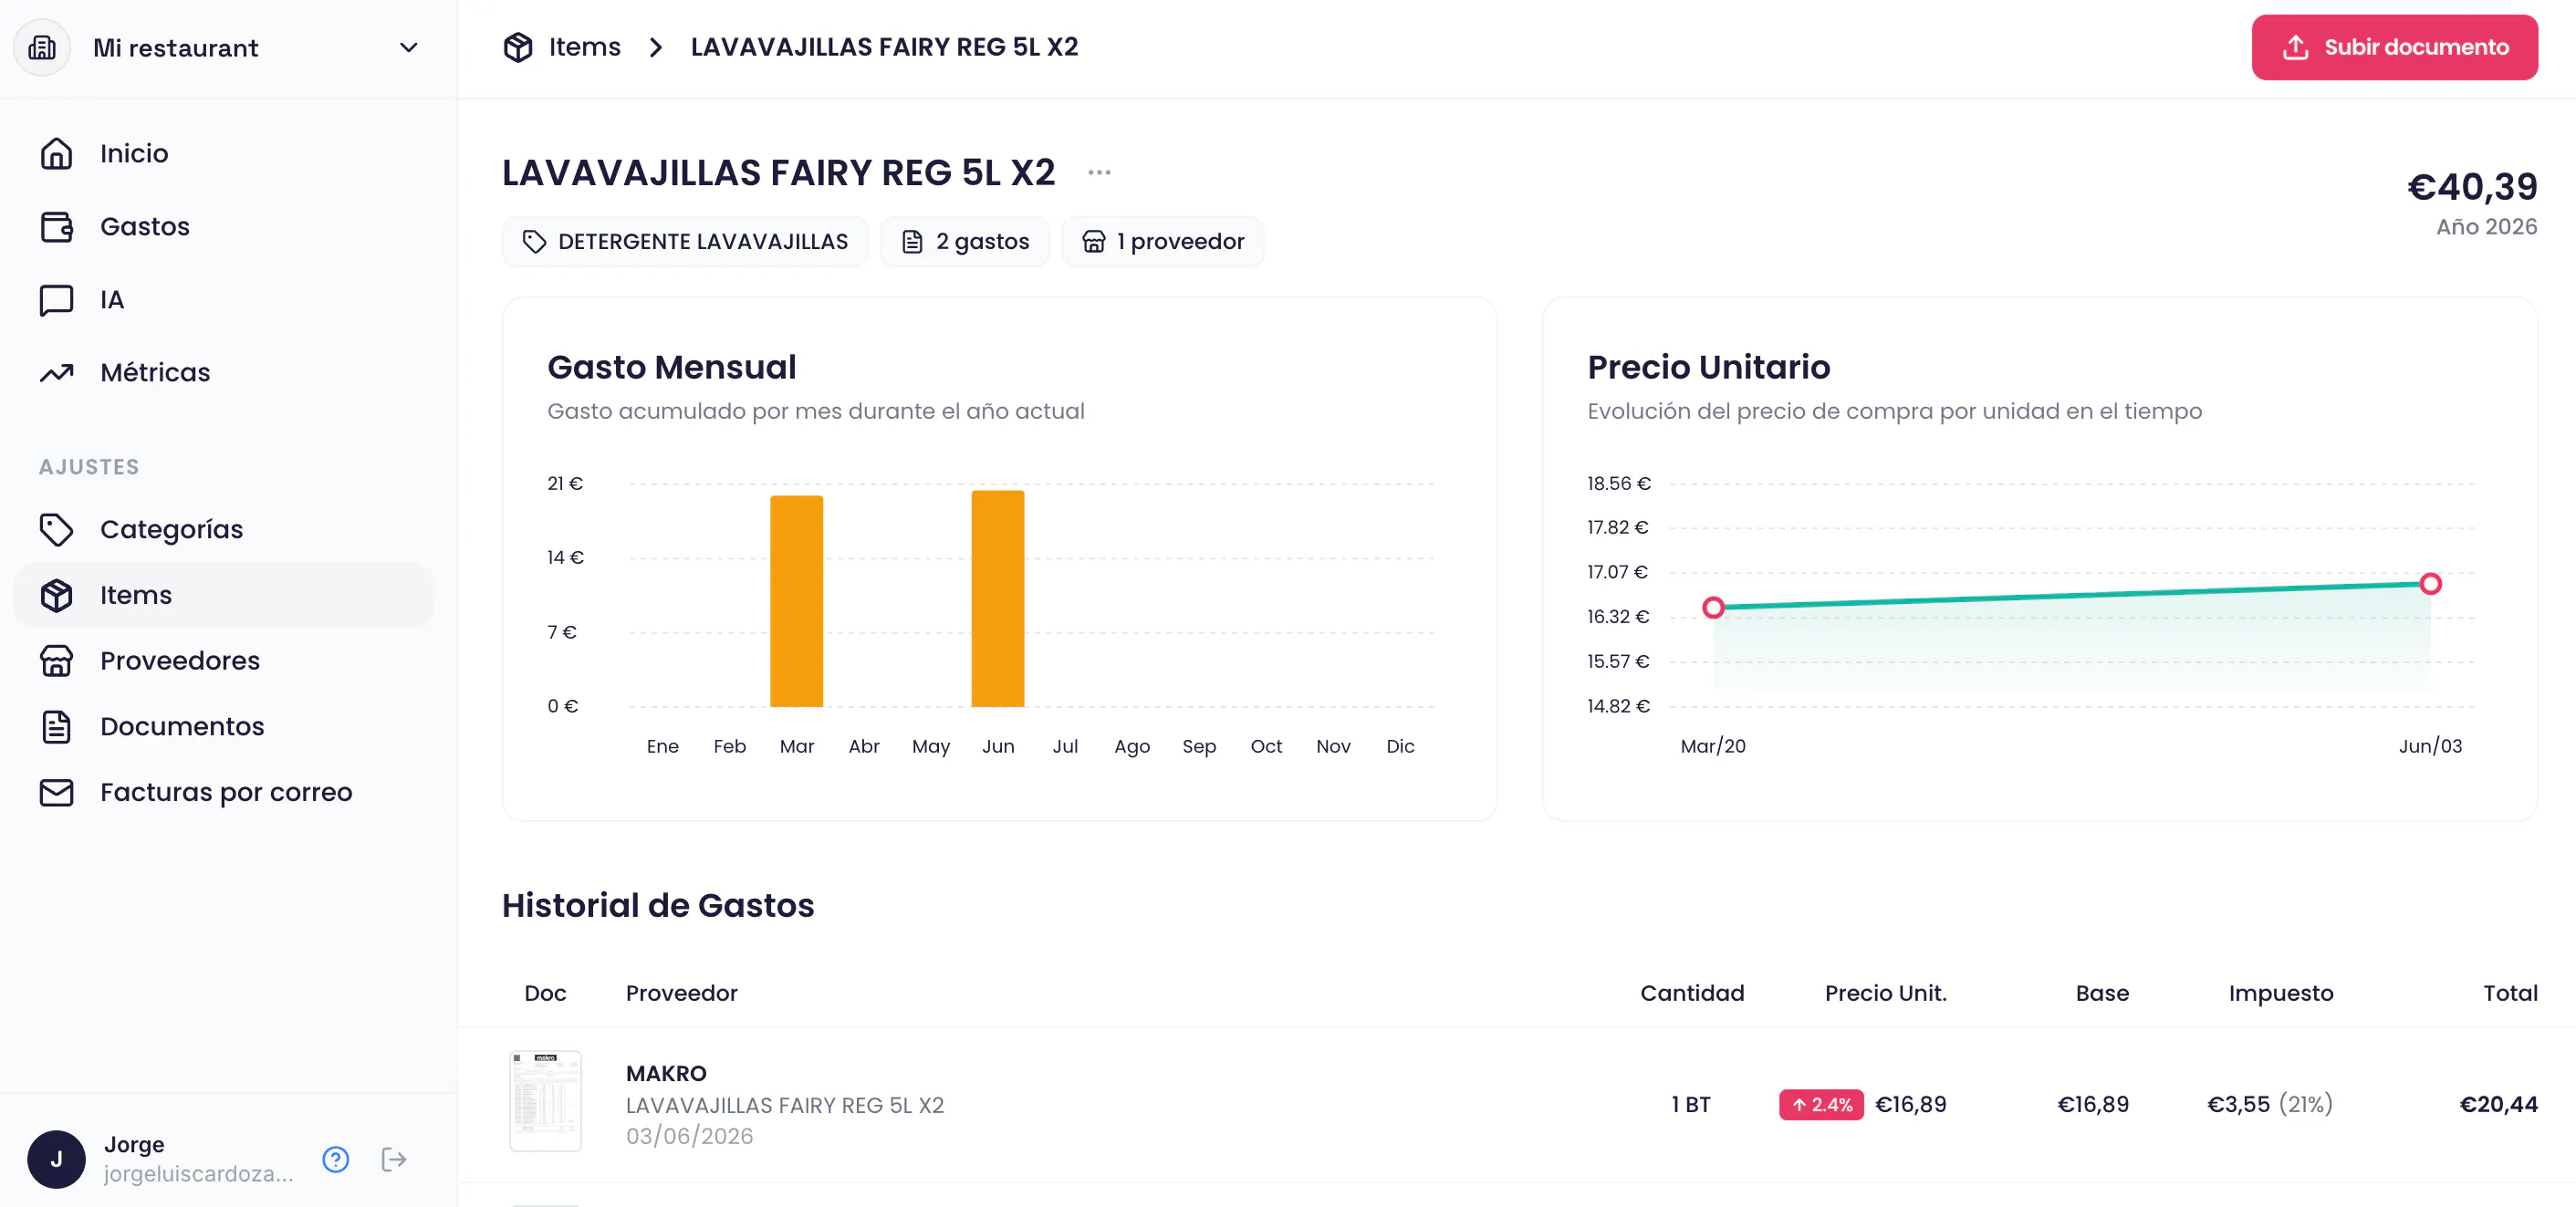Click the Métricas trend arrow icon

(56, 372)
